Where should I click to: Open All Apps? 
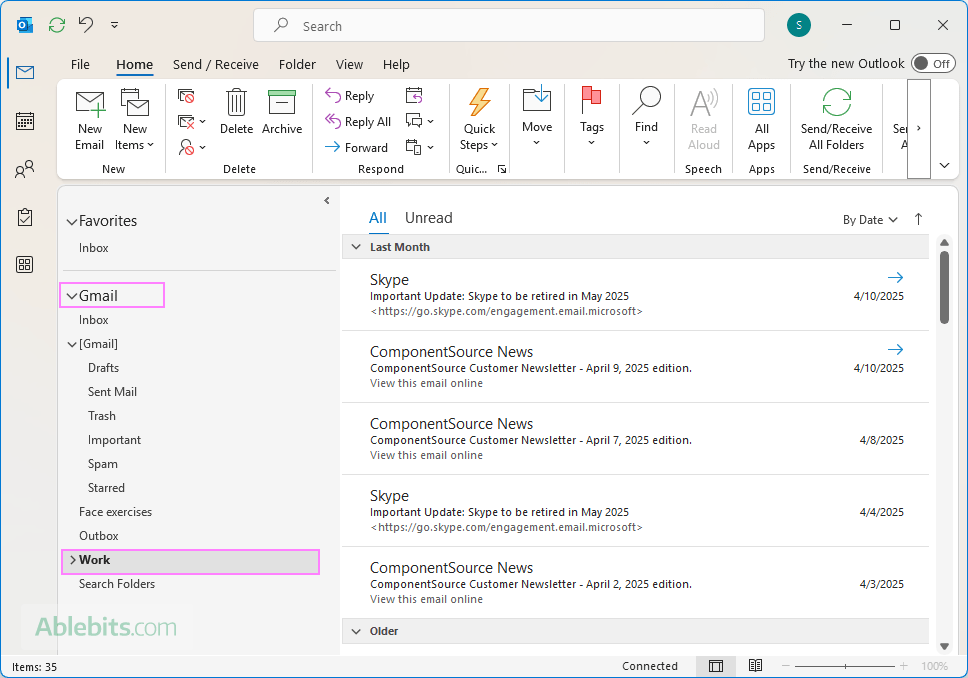tap(761, 120)
